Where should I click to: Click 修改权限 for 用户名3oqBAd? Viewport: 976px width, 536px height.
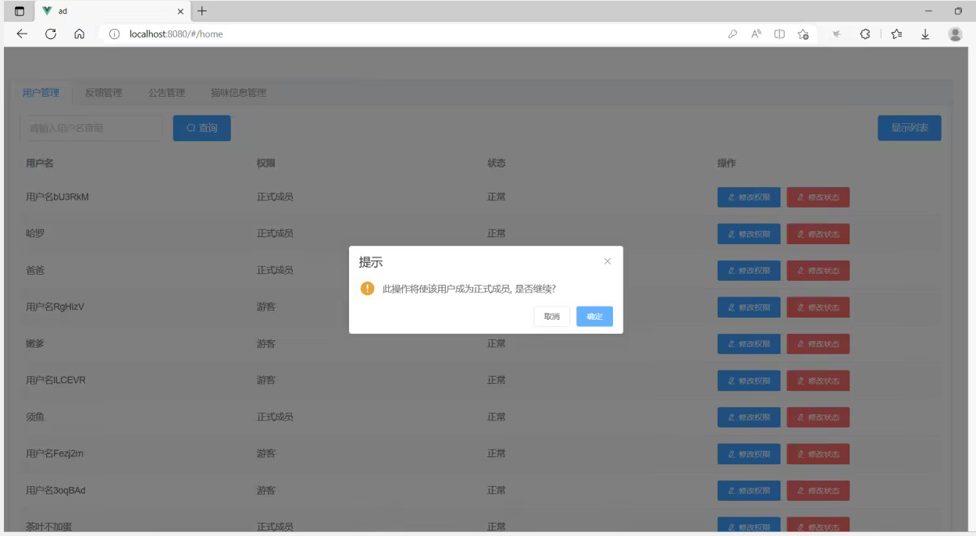tap(749, 491)
